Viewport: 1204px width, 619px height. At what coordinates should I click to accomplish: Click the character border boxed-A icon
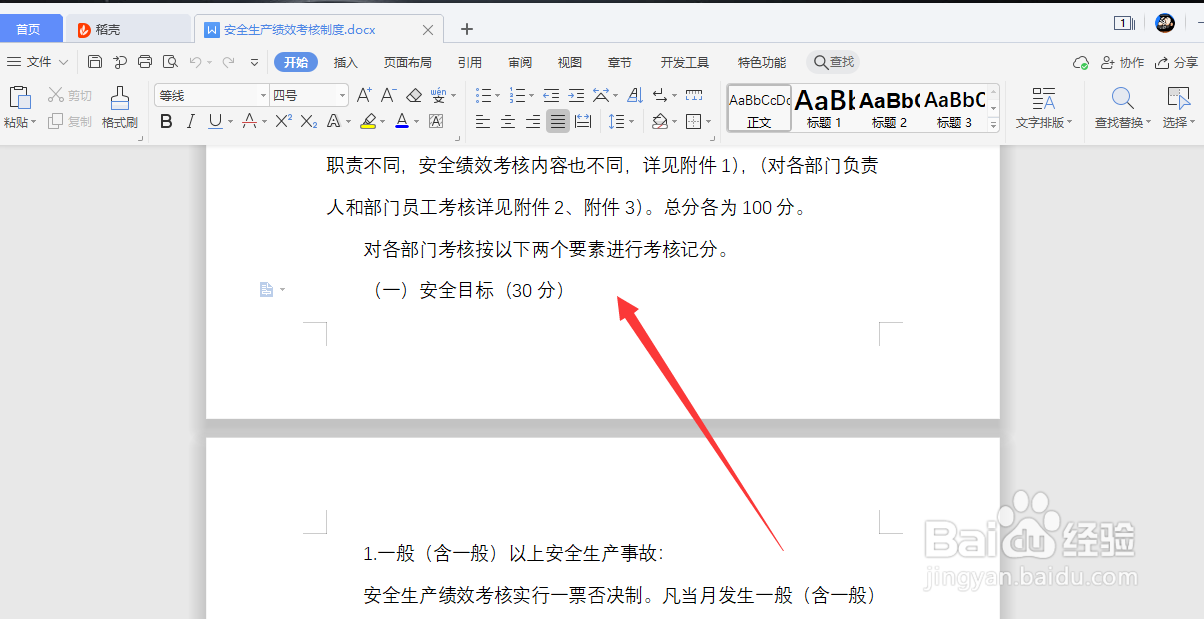(436, 121)
